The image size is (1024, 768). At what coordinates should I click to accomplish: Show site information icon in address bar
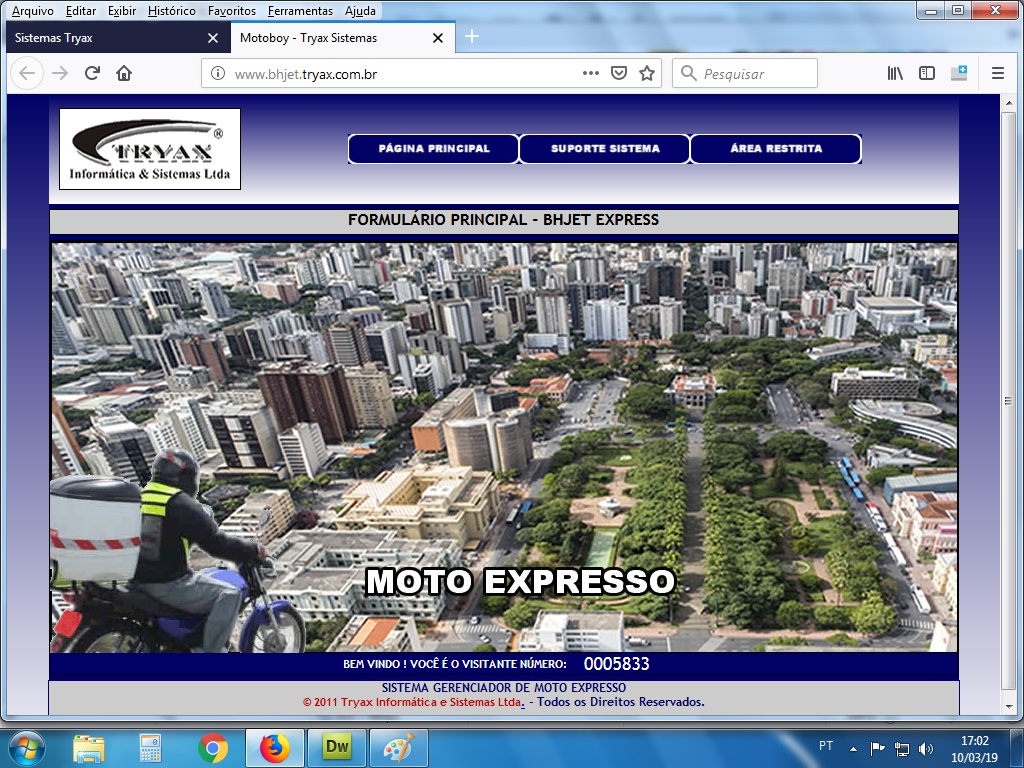click(x=217, y=73)
